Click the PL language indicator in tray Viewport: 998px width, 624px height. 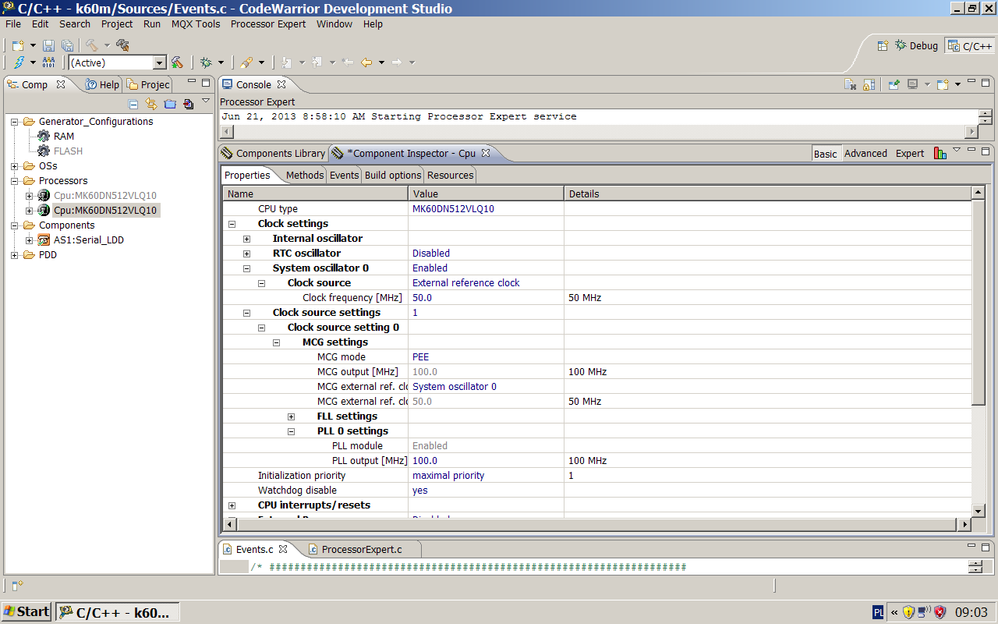coord(878,613)
